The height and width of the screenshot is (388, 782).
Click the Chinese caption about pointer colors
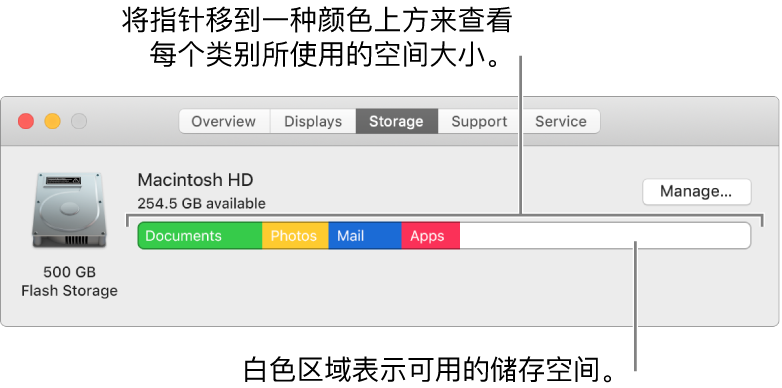pyautogui.click(x=317, y=41)
